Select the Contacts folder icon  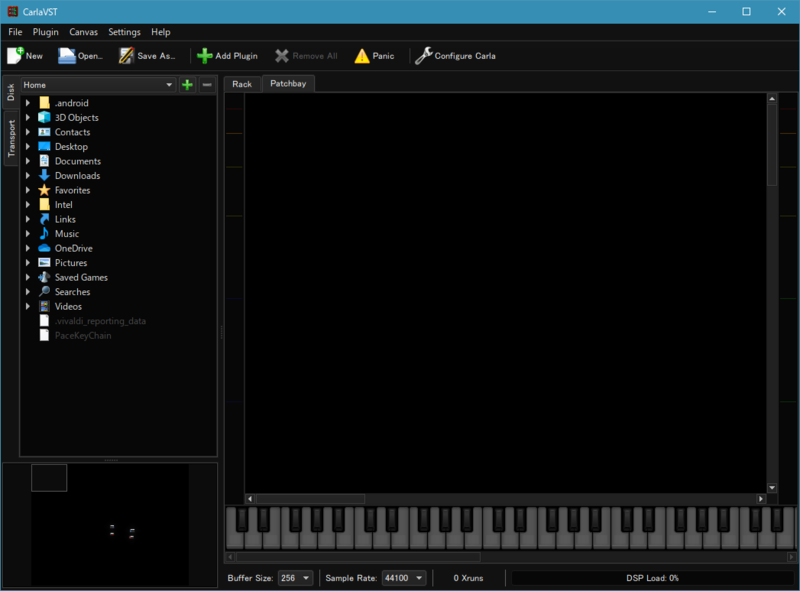point(44,132)
